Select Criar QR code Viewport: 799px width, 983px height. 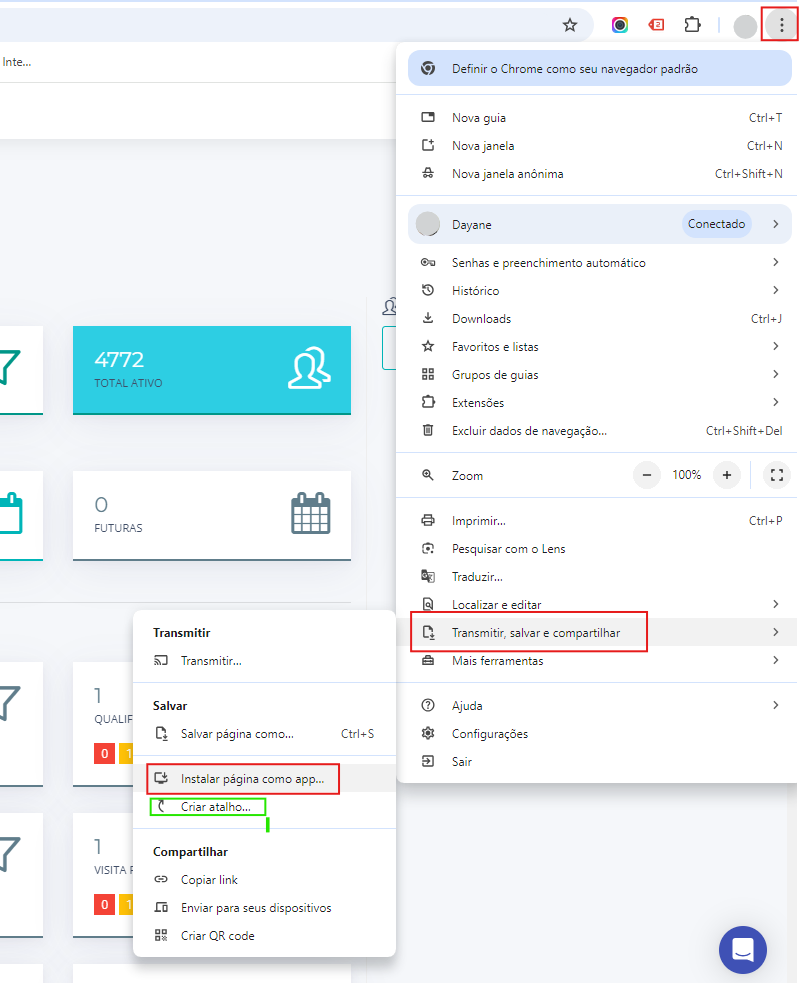pyautogui.click(x=217, y=936)
